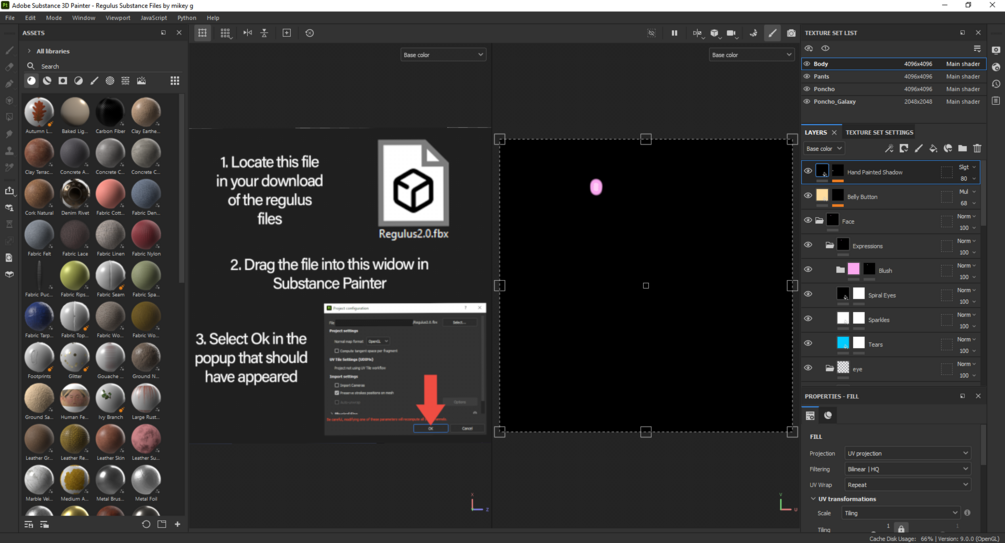Open the File menu

pos(10,18)
